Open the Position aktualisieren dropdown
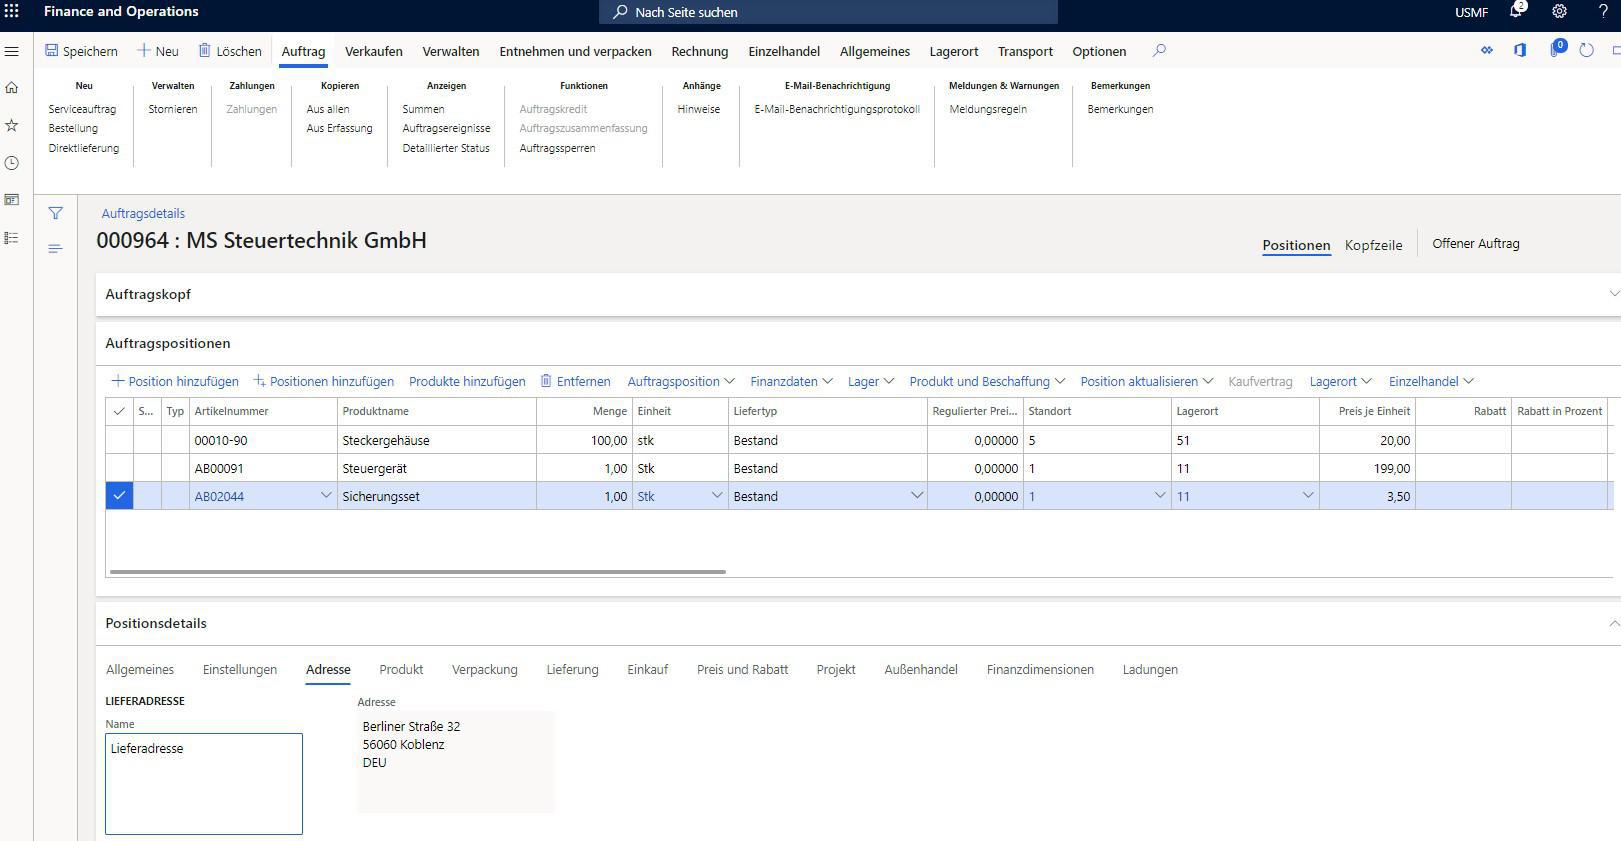Viewport: 1621px width, 841px height. (x=1146, y=381)
